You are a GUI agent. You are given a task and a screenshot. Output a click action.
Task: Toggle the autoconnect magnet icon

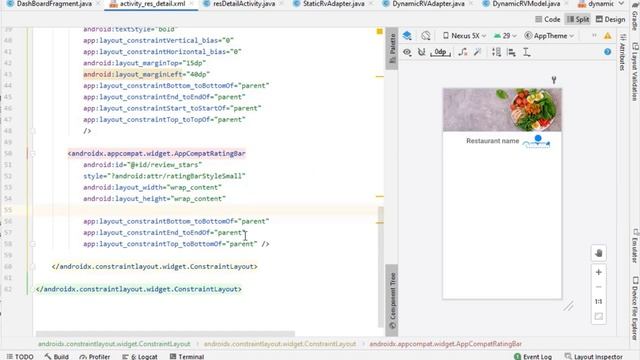point(422,52)
